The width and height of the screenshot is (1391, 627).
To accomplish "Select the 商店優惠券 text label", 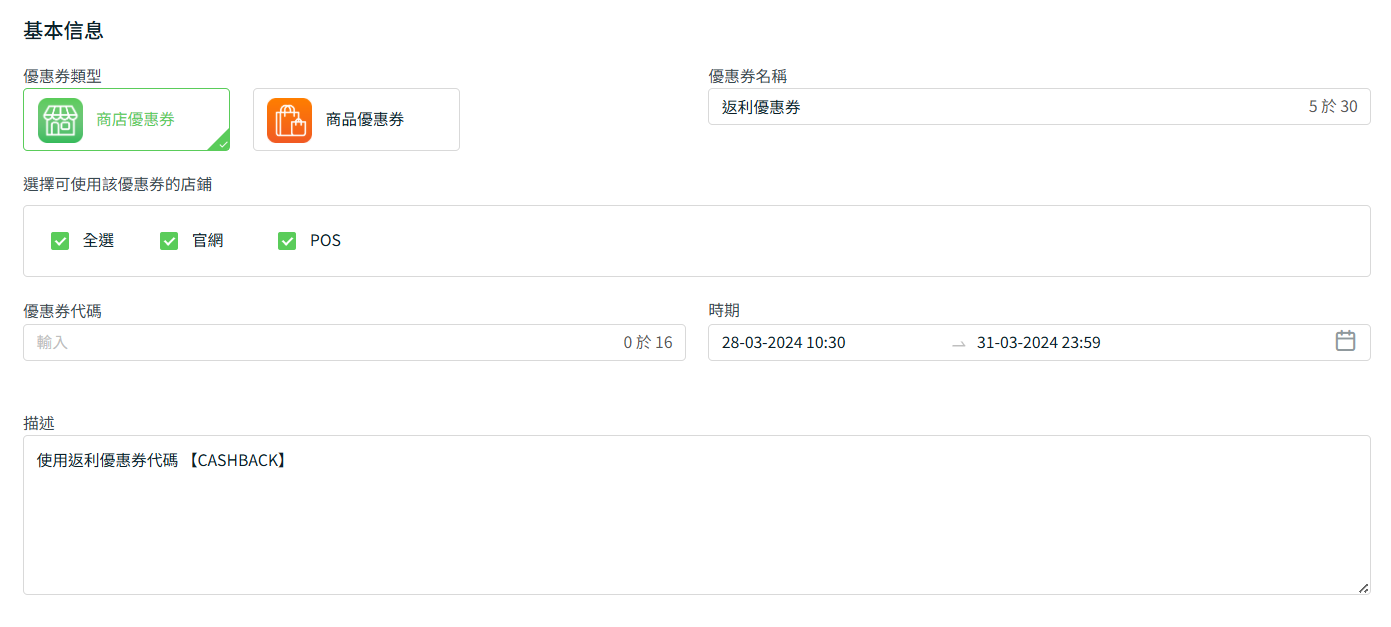I will [135, 120].
